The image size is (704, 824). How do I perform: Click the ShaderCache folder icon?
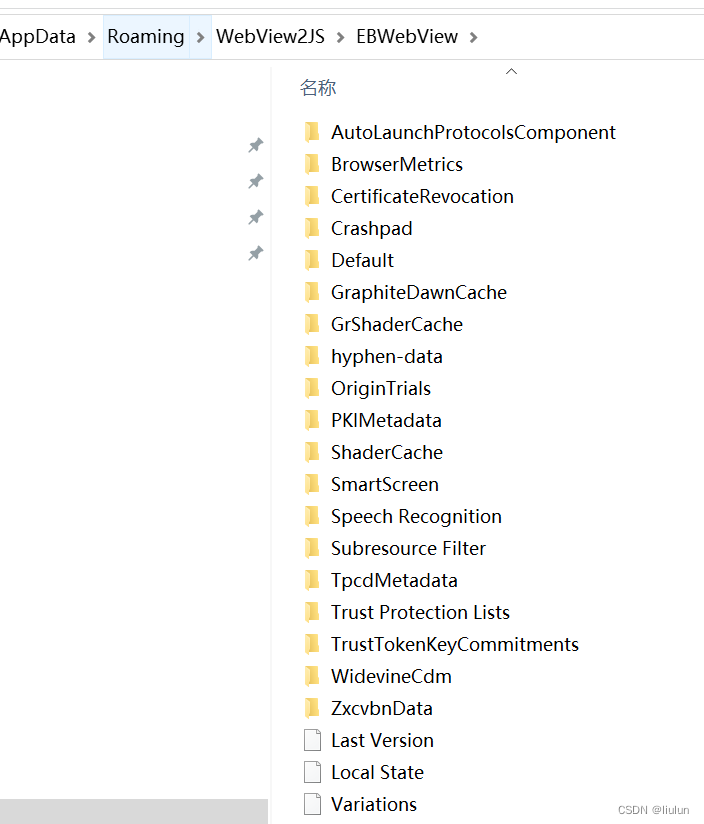pyautogui.click(x=312, y=452)
